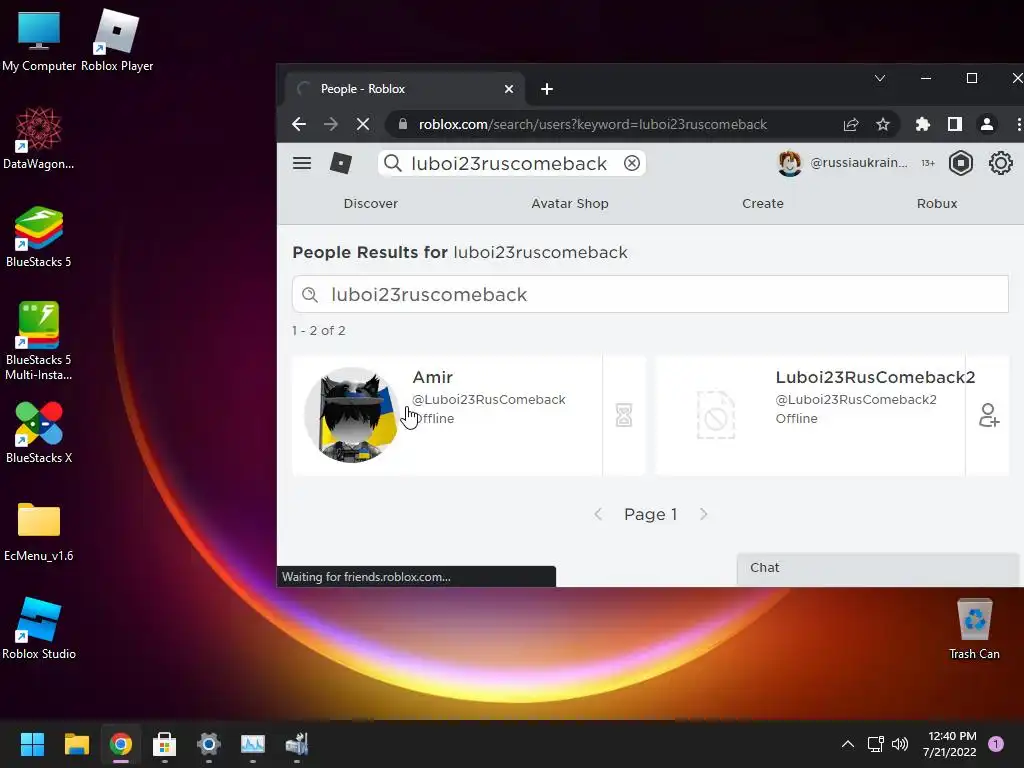This screenshot has height=768, width=1024.
Task: Open File Explorer from taskbar
Action: [76, 744]
